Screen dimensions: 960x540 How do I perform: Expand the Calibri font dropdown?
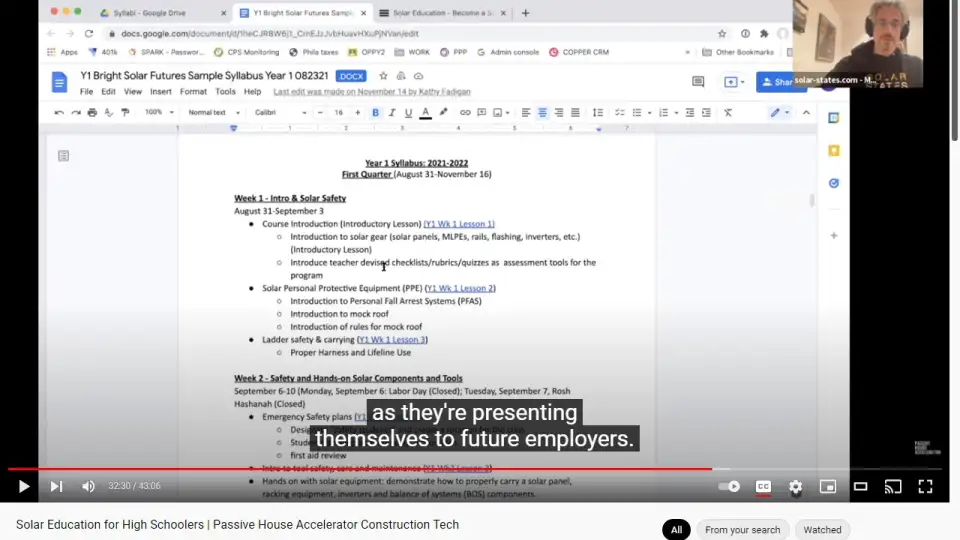(280, 113)
